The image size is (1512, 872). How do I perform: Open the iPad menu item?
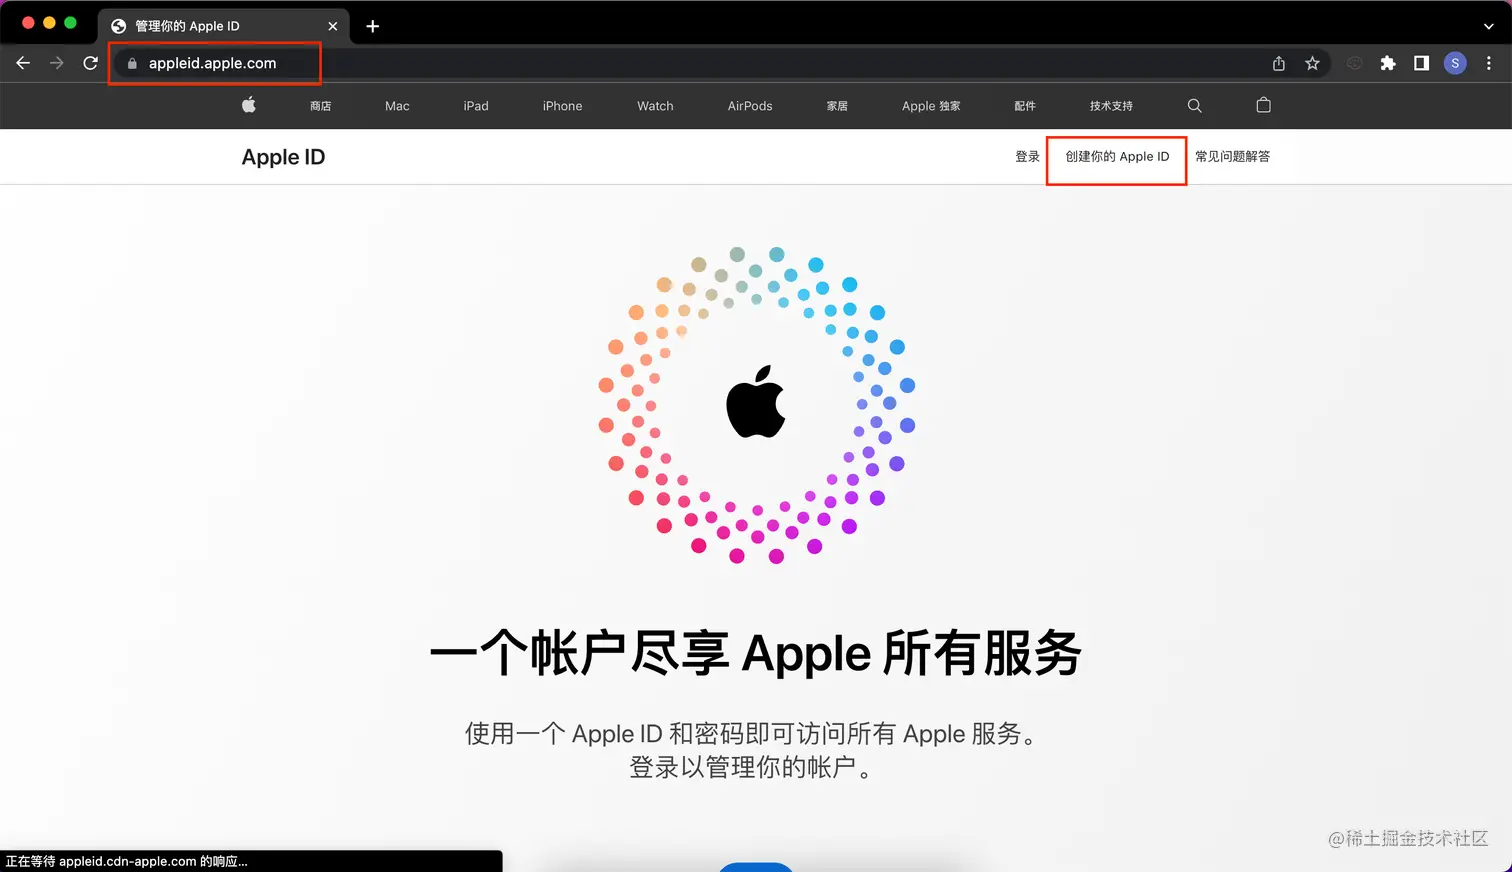coord(476,106)
